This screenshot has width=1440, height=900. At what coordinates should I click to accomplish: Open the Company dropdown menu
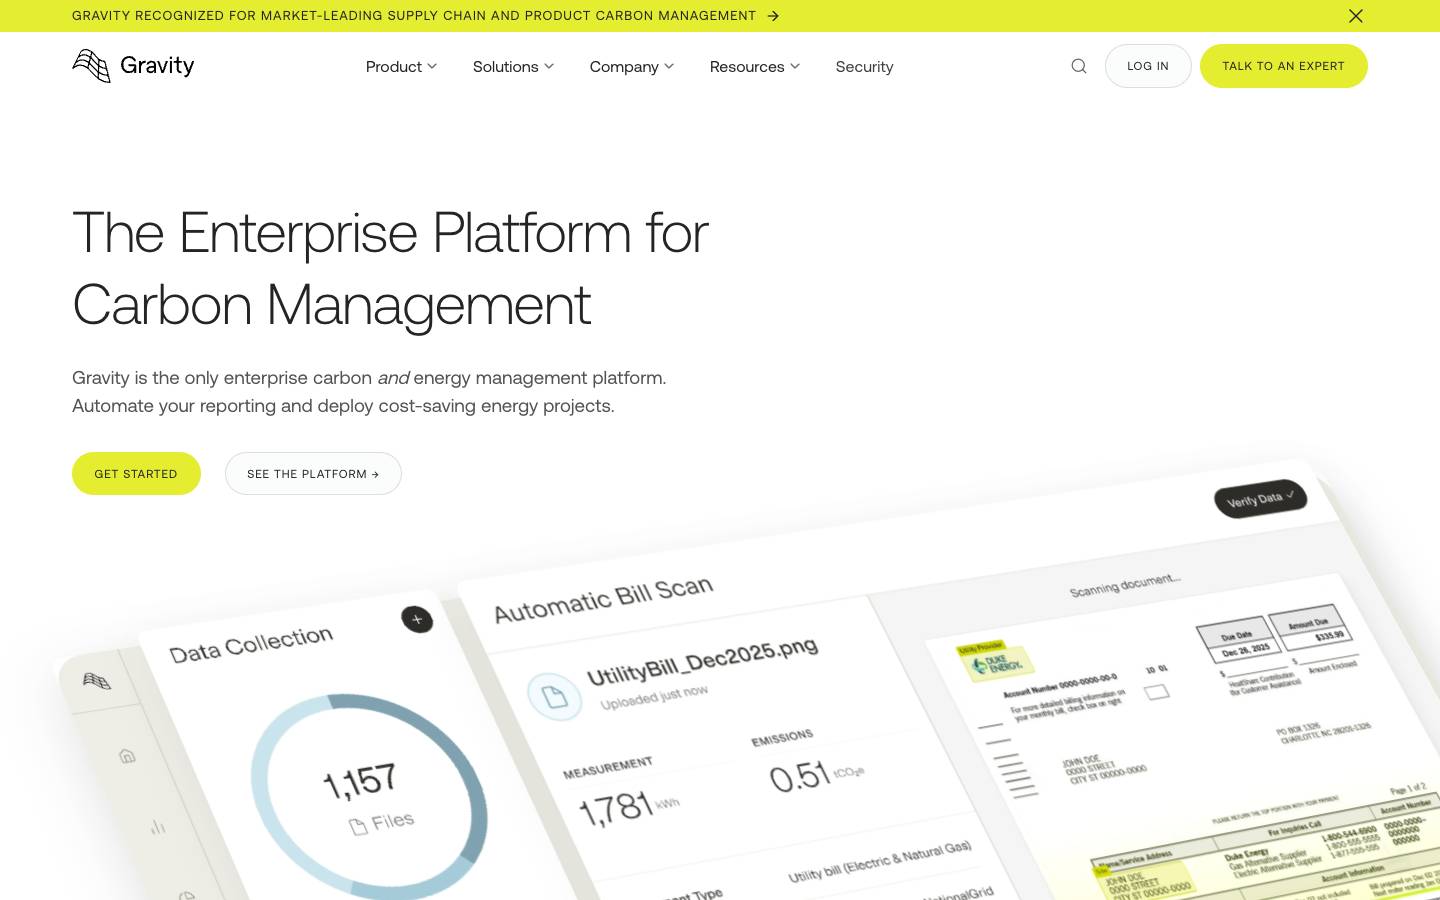tap(632, 66)
